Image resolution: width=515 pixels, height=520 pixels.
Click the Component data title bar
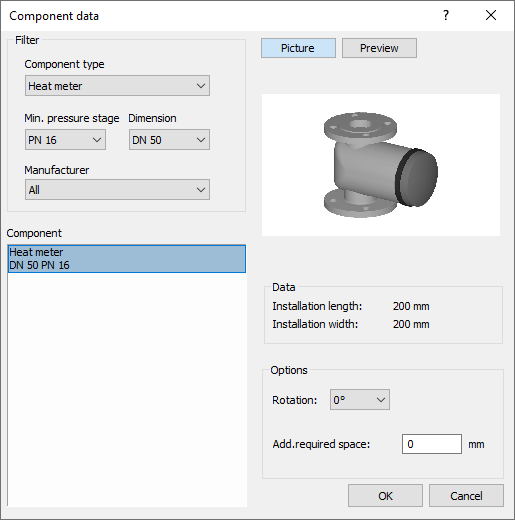click(220, 16)
